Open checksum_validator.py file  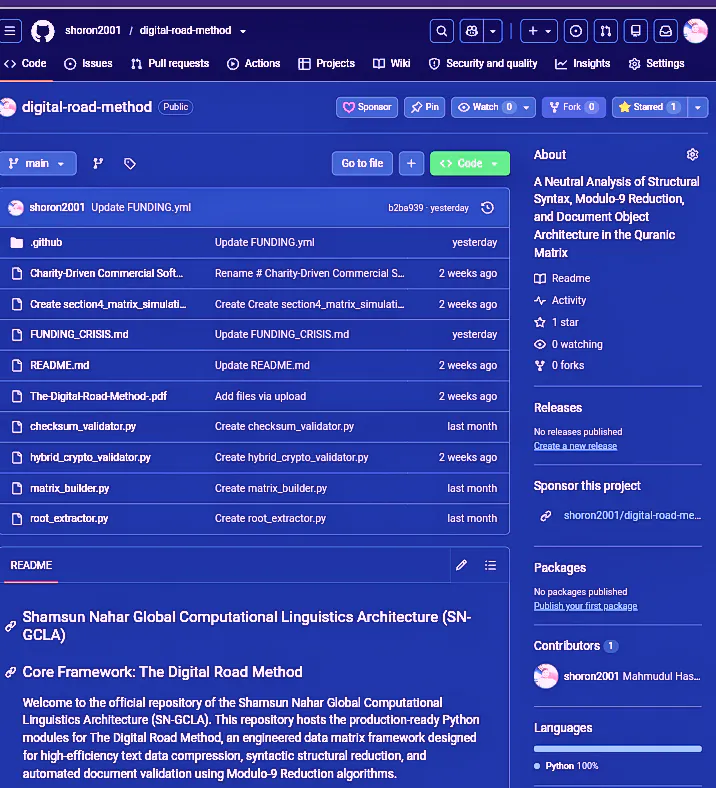[83, 426]
